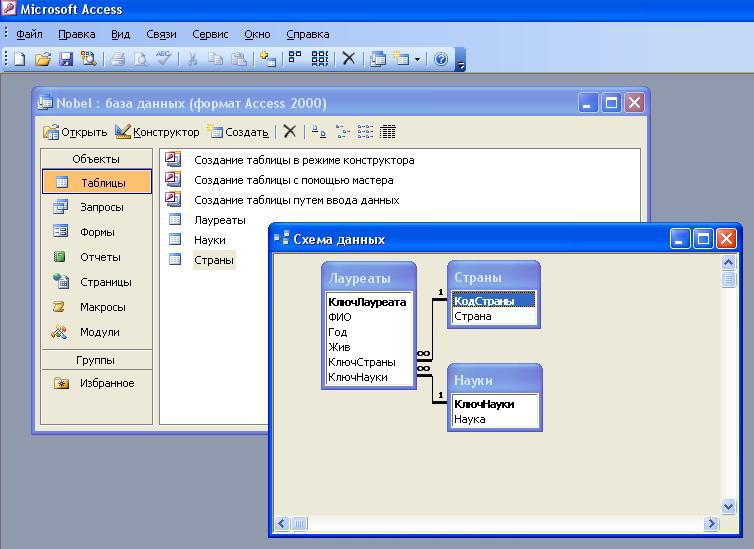The image size is (754, 549).
Task: Click the Save diskette icon
Action: [x=65, y=59]
